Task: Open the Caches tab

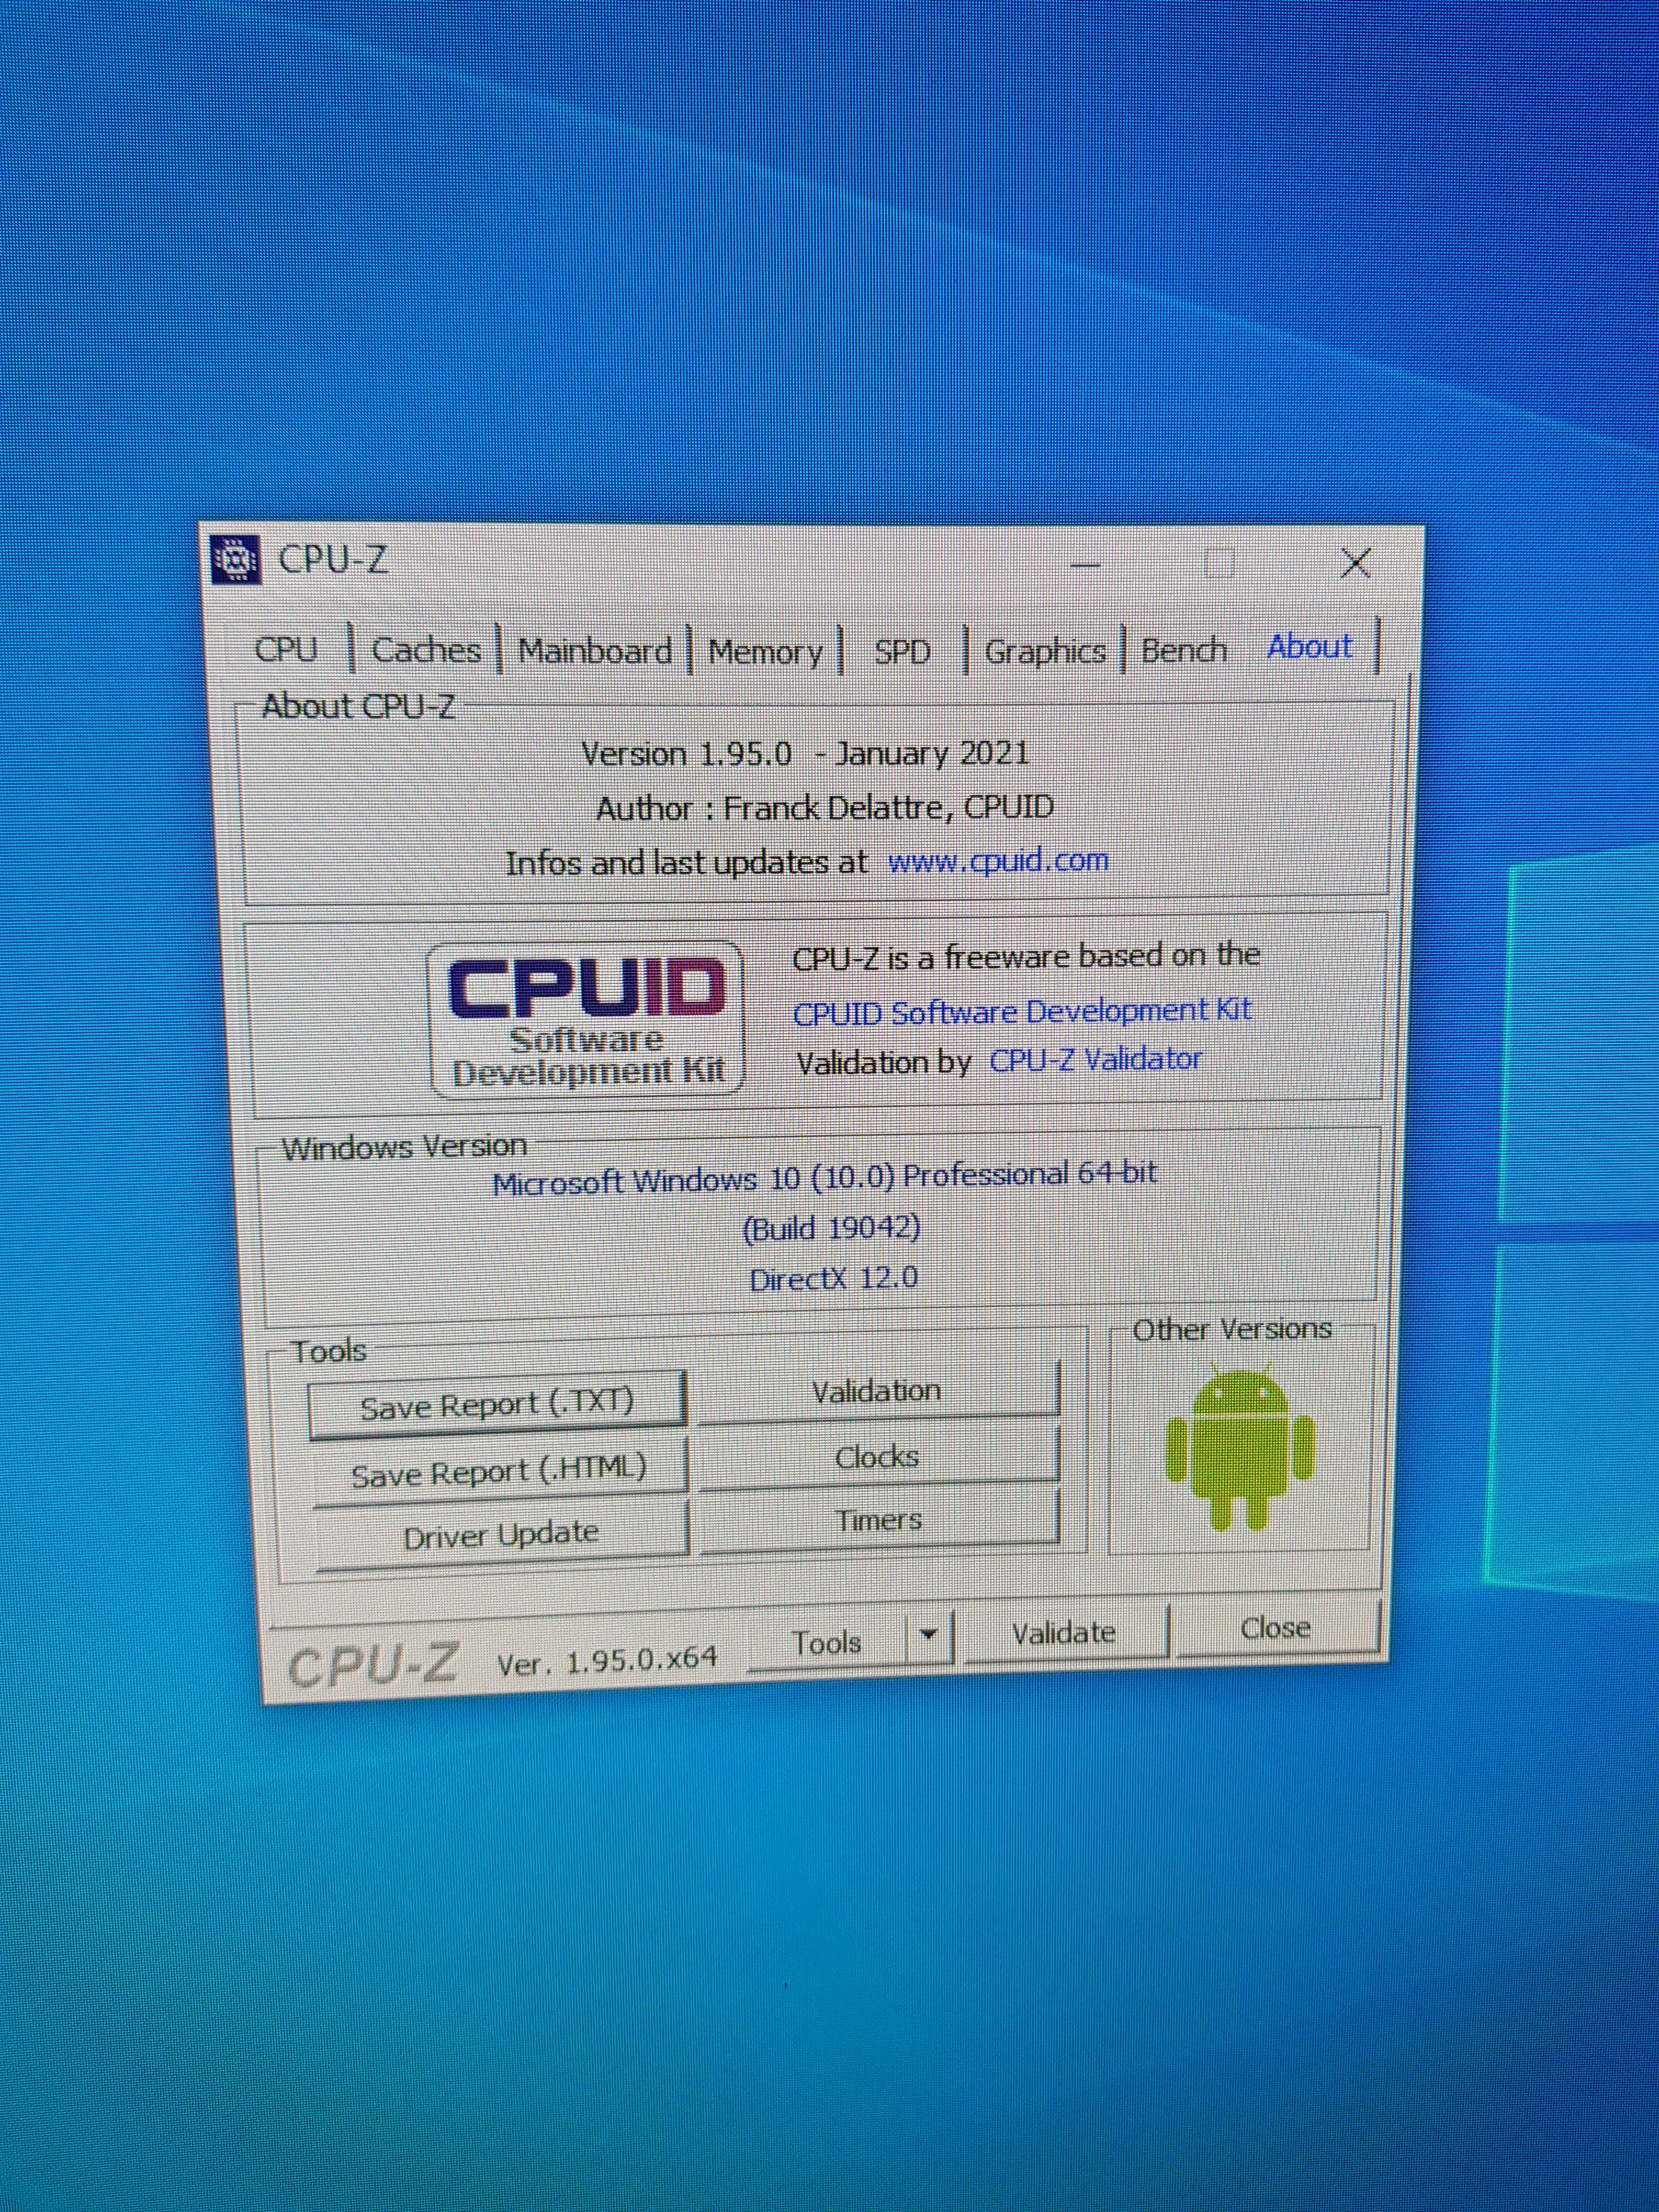Action: (426, 651)
